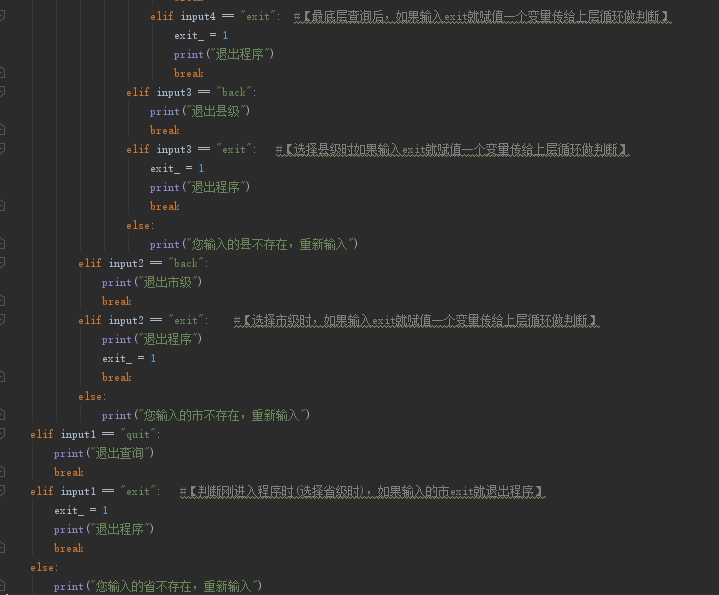Click fold end marker beside break under print("退出市级")
This screenshot has width=719, height=595.
point(2,301)
